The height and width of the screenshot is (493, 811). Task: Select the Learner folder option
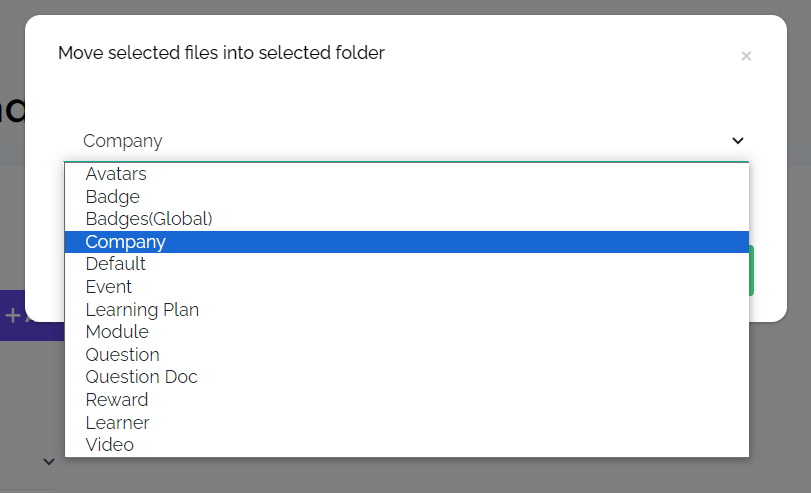[x=118, y=423]
